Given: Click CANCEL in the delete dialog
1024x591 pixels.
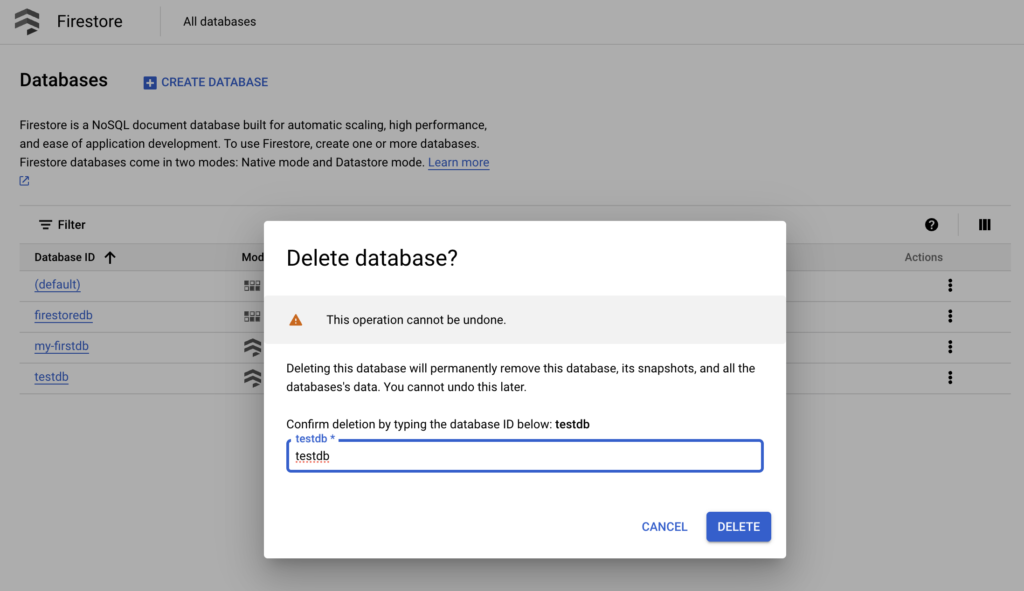Looking at the screenshot, I should tap(664, 527).
